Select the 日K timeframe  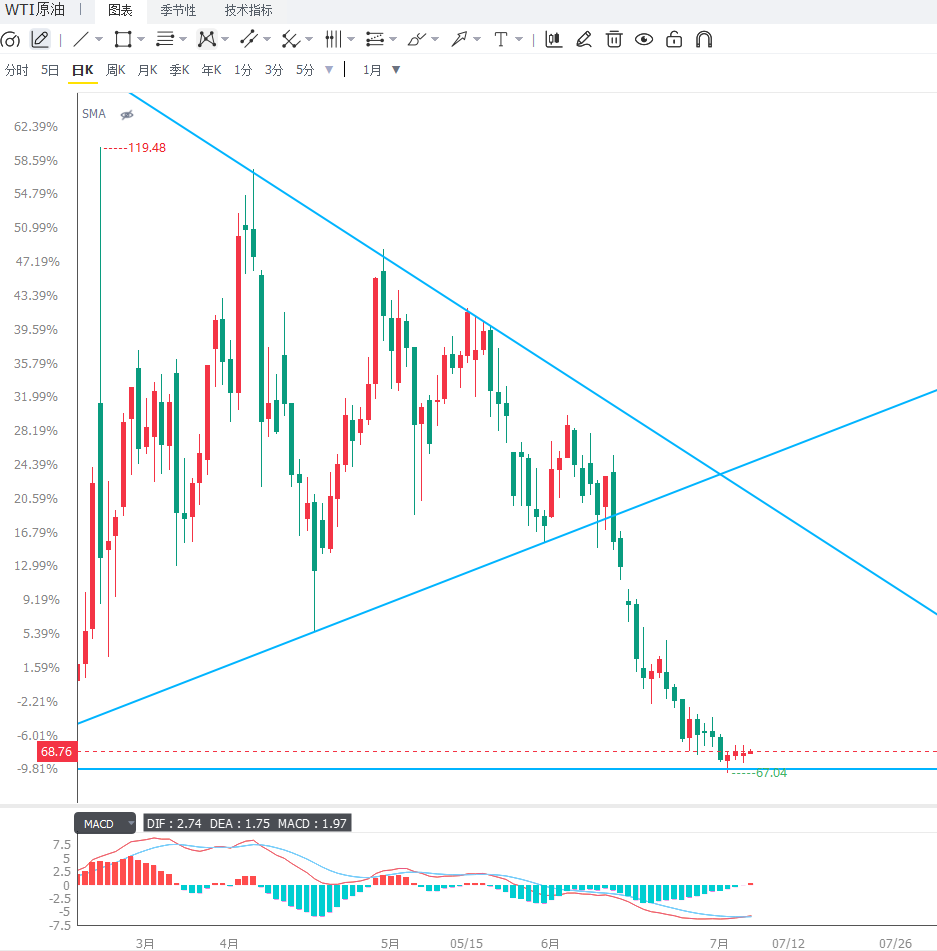[82, 70]
